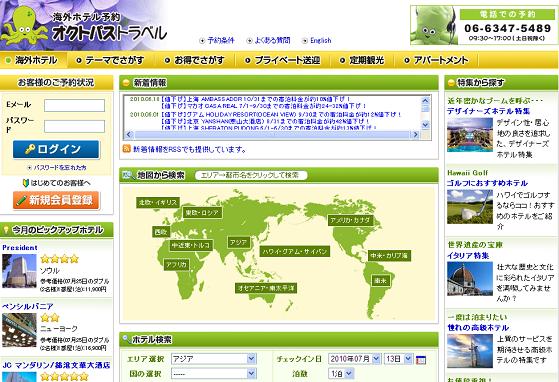Open the エリア選択 dropdown showing アジア
Viewport: 559px width, 382px height.
(214, 358)
